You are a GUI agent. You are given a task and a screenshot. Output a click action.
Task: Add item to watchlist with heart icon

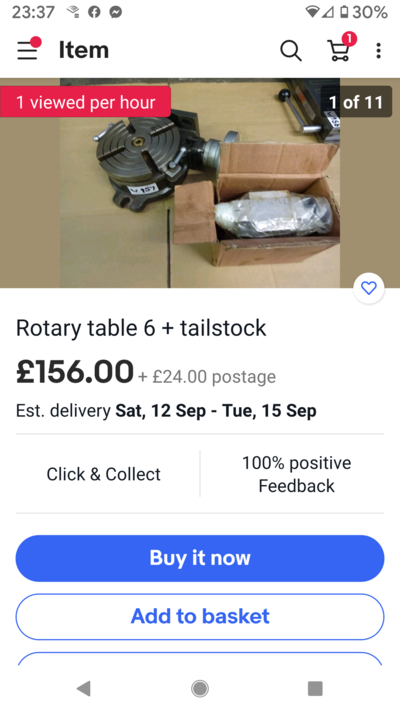pos(369,288)
